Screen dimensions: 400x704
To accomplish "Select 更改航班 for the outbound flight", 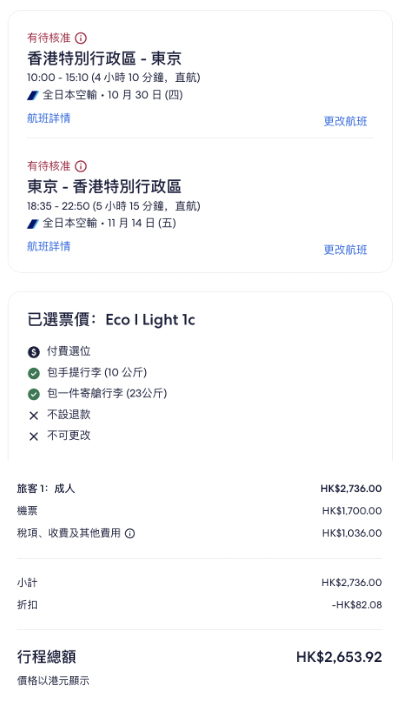I will point(345,121).
